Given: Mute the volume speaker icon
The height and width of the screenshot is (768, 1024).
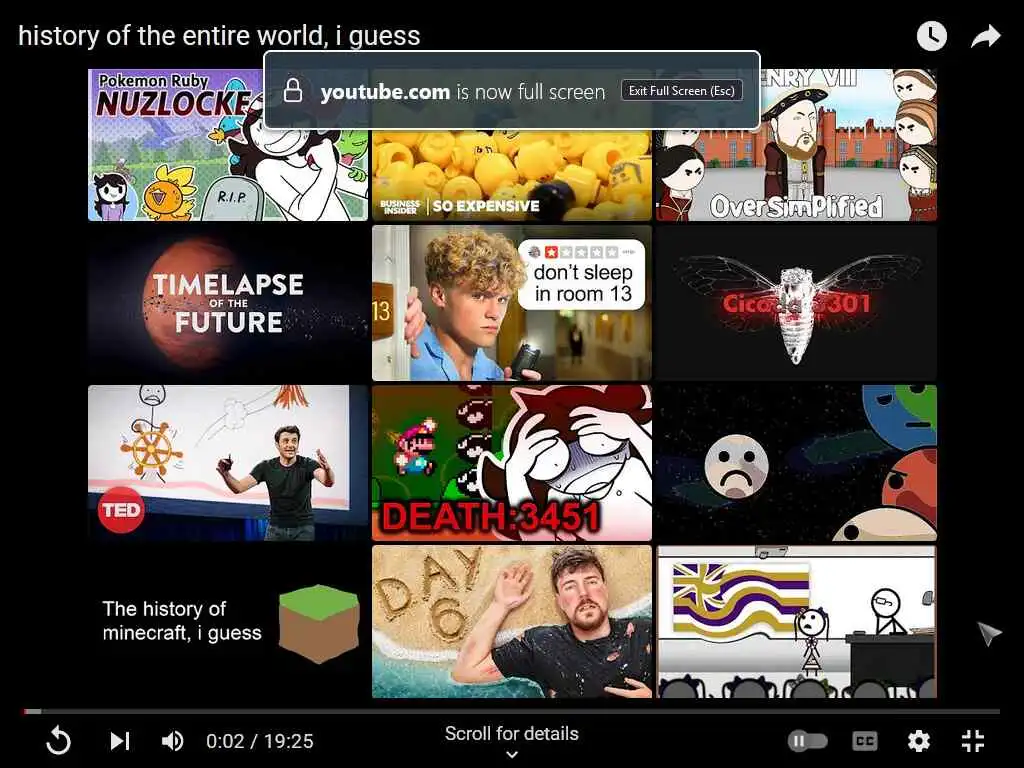Looking at the screenshot, I should [x=172, y=741].
